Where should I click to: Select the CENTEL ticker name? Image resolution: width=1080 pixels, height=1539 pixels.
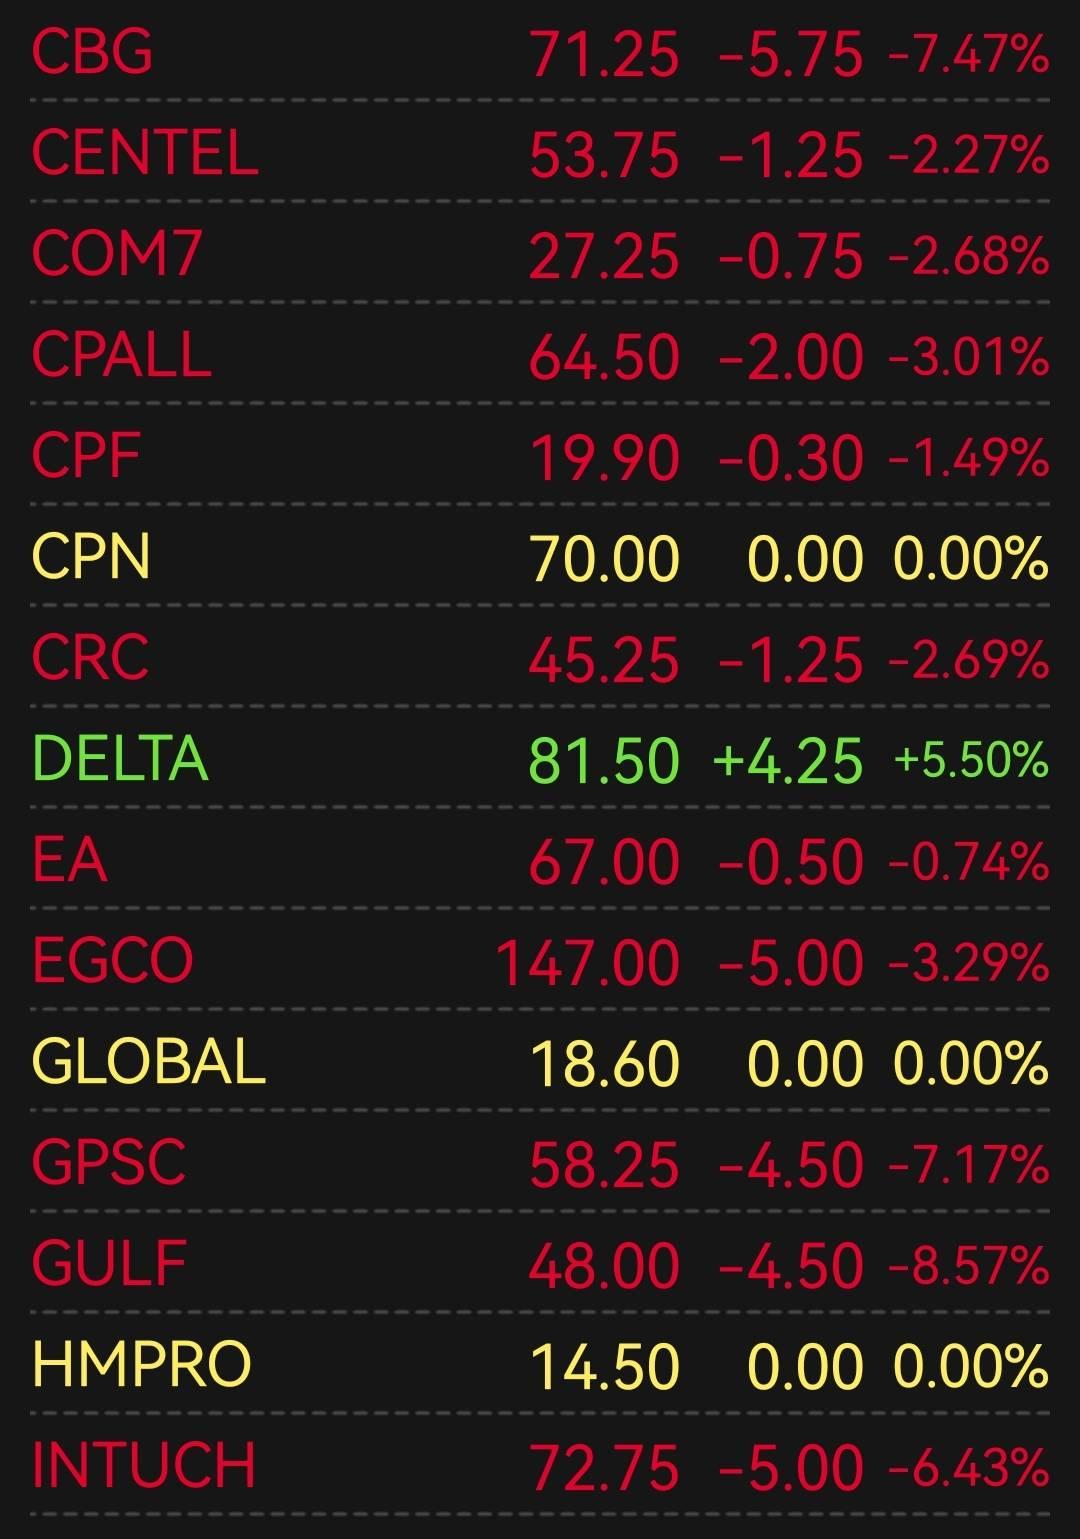[x=145, y=153]
